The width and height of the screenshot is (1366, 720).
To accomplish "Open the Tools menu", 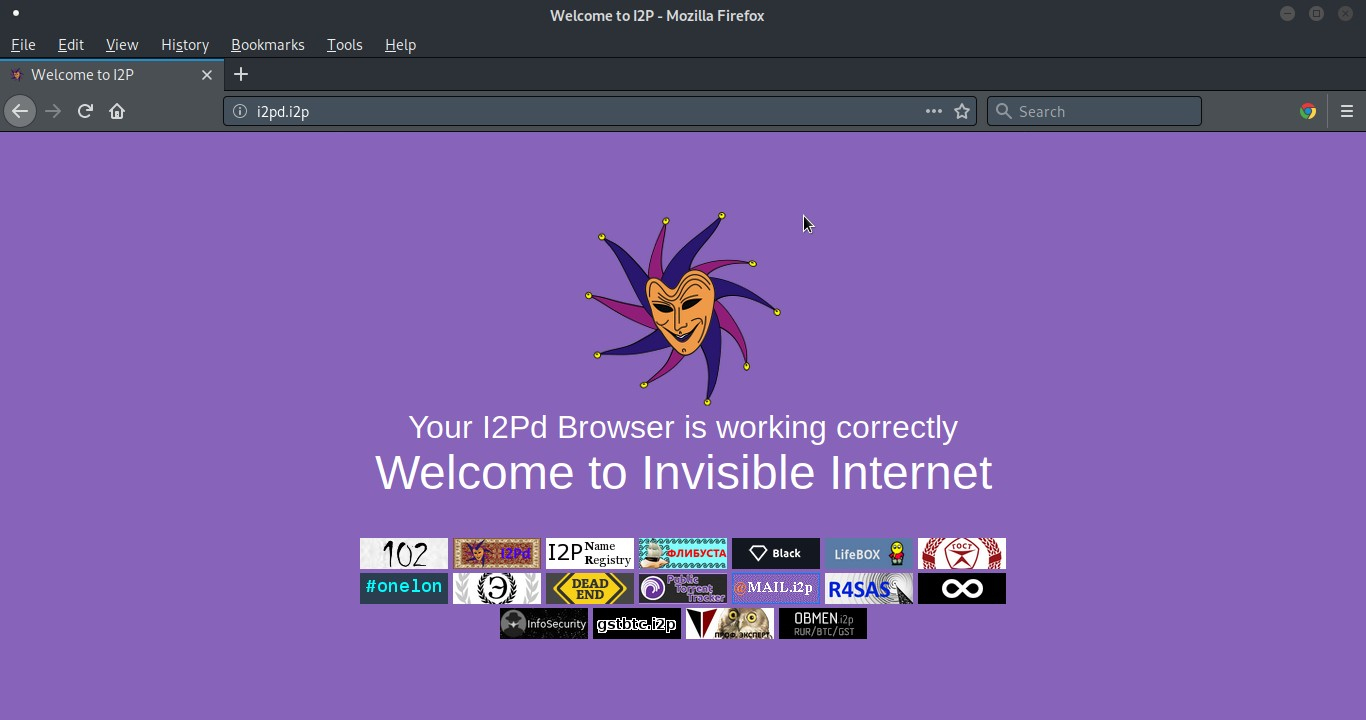I will point(345,45).
